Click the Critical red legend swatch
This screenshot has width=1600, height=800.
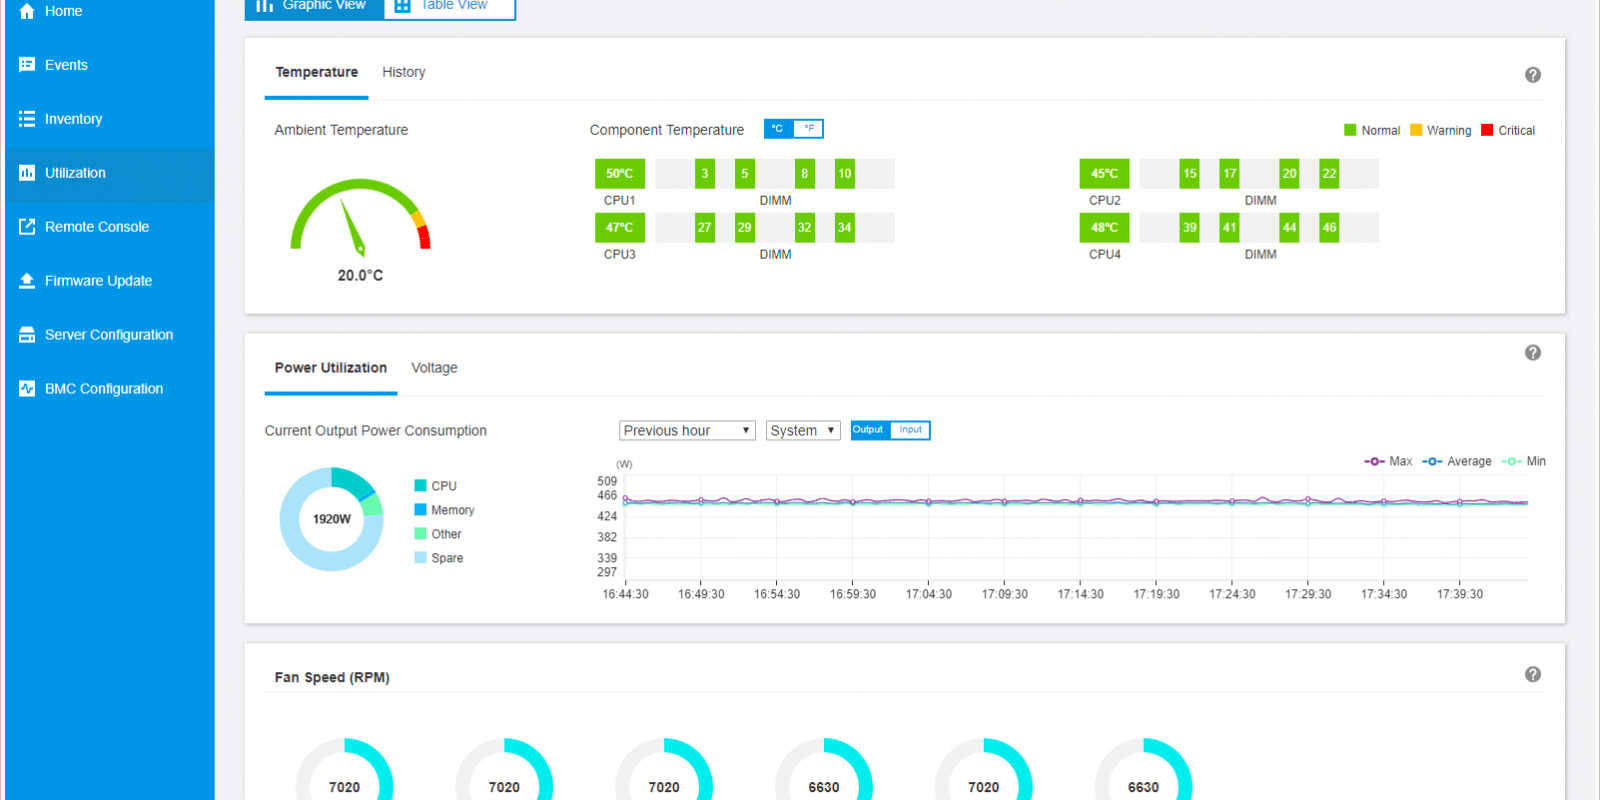(x=1487, y=130)
